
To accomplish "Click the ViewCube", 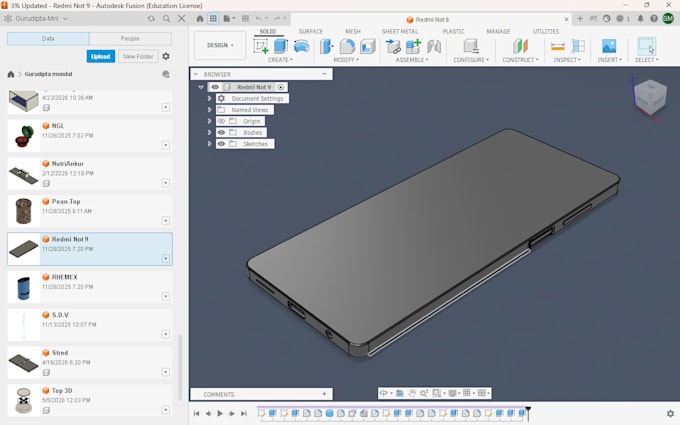I will [x=650, y=98].
